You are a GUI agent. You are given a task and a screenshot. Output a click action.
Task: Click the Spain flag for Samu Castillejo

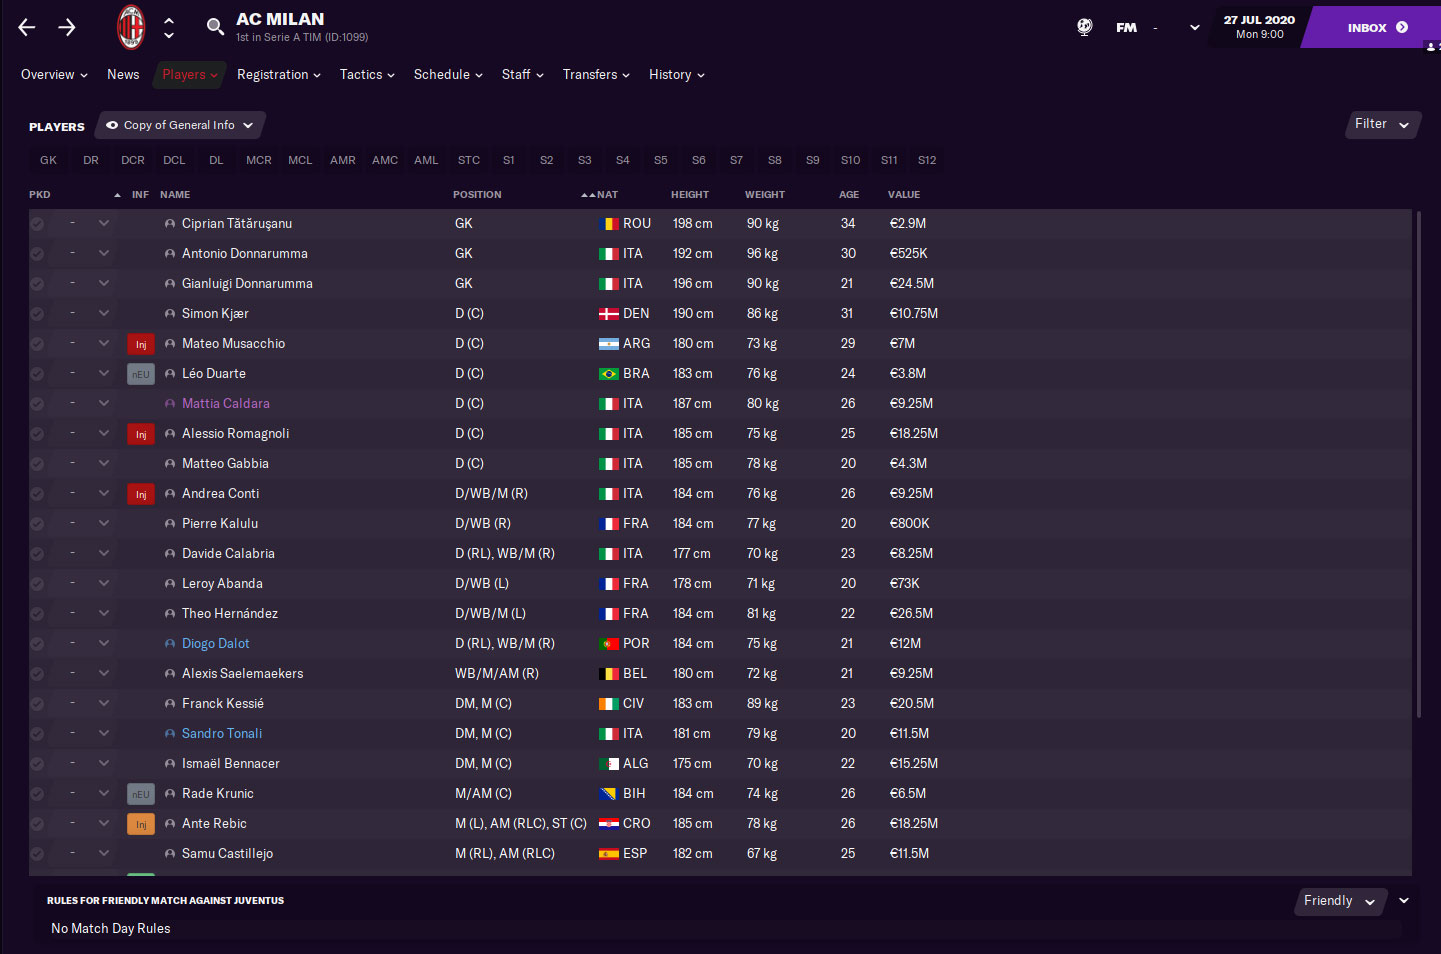pyautogui.click(x=608, y=854)
